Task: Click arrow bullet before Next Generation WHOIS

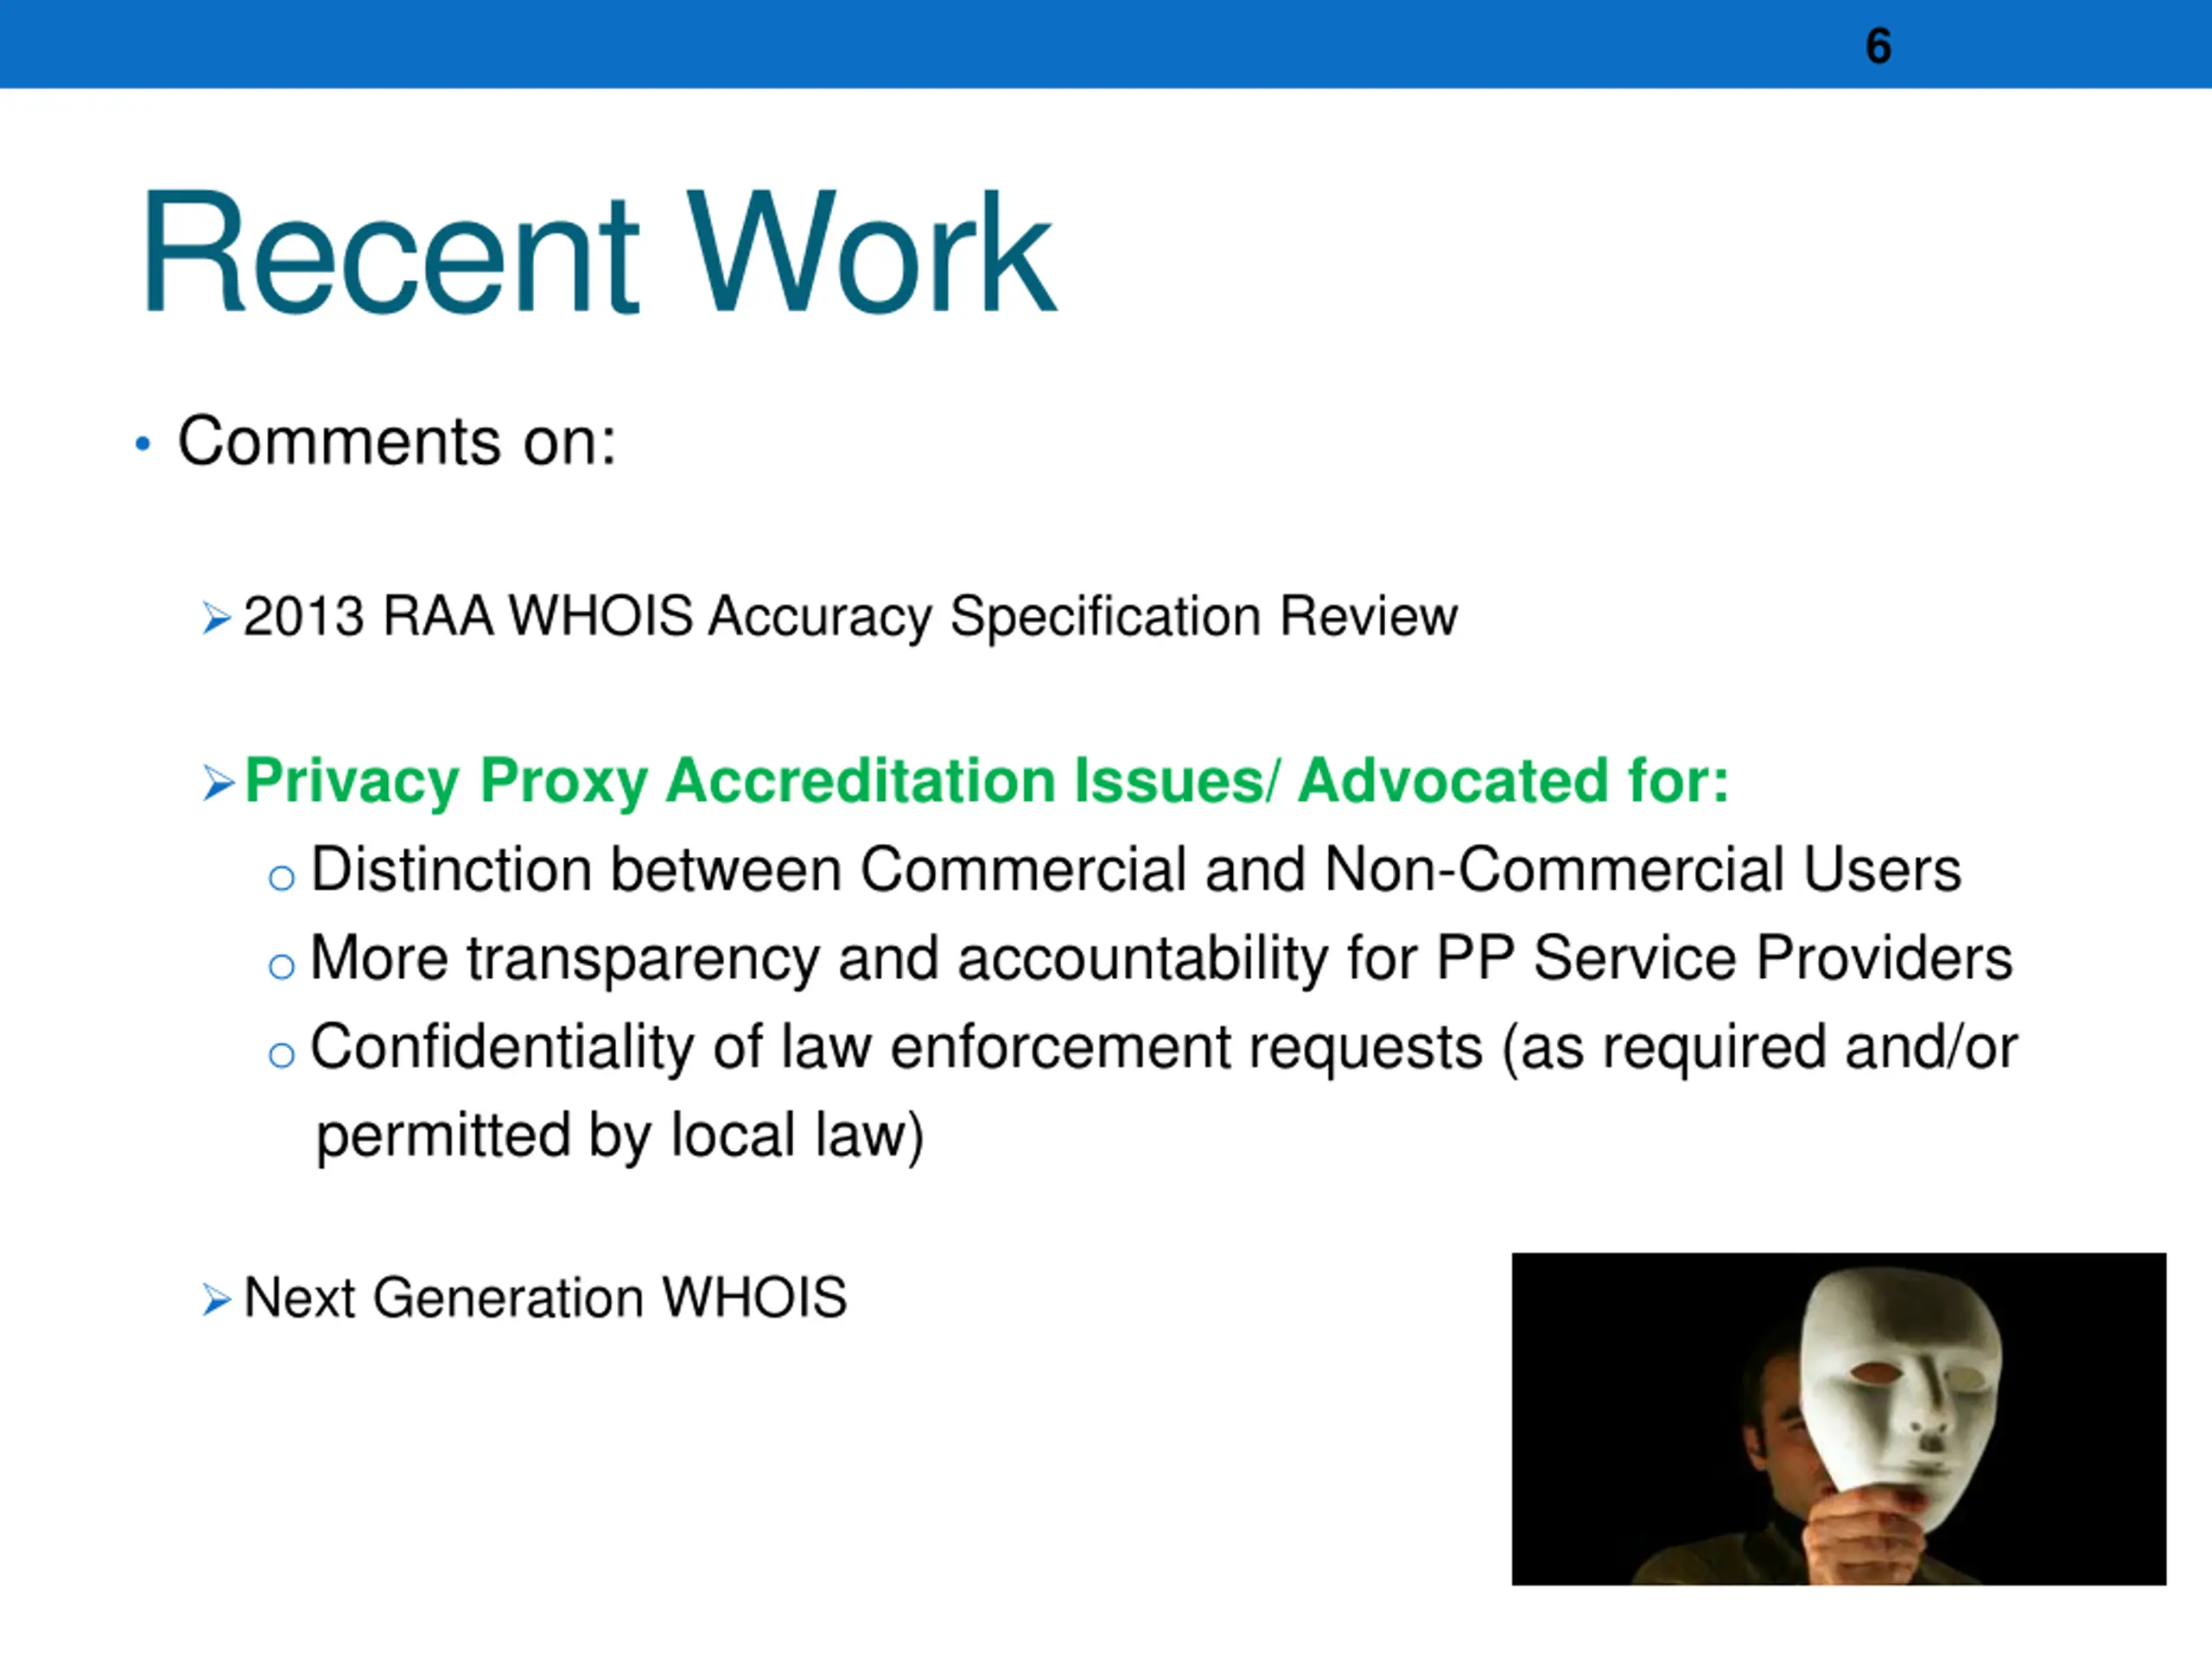Action: (217, 1300)
